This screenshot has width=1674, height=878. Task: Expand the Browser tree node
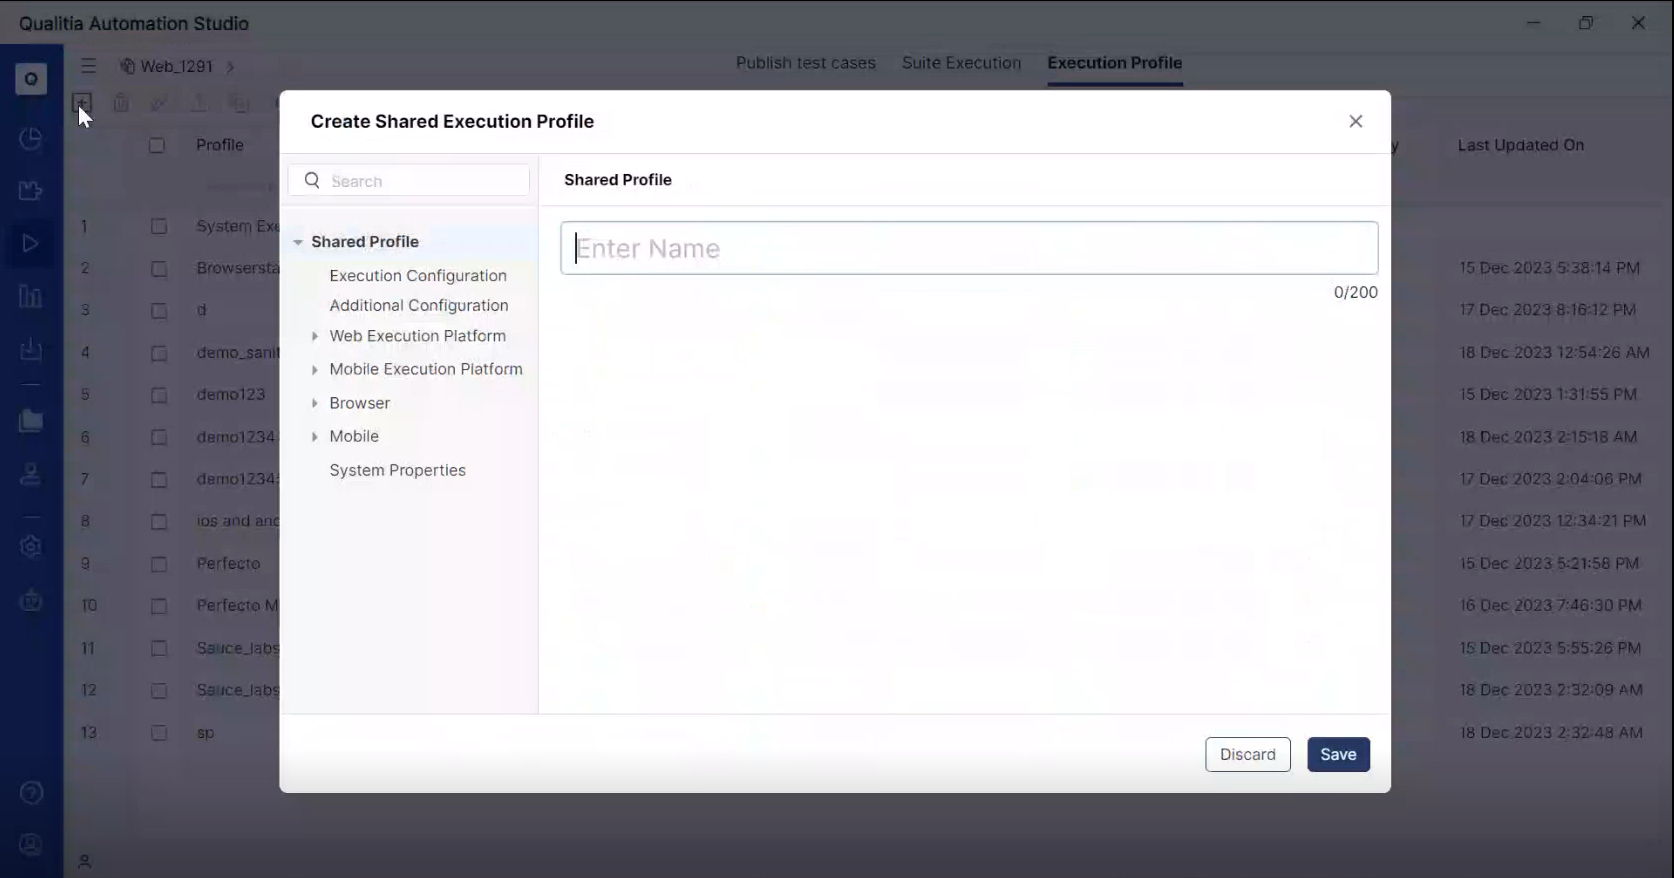coord(315,404)
